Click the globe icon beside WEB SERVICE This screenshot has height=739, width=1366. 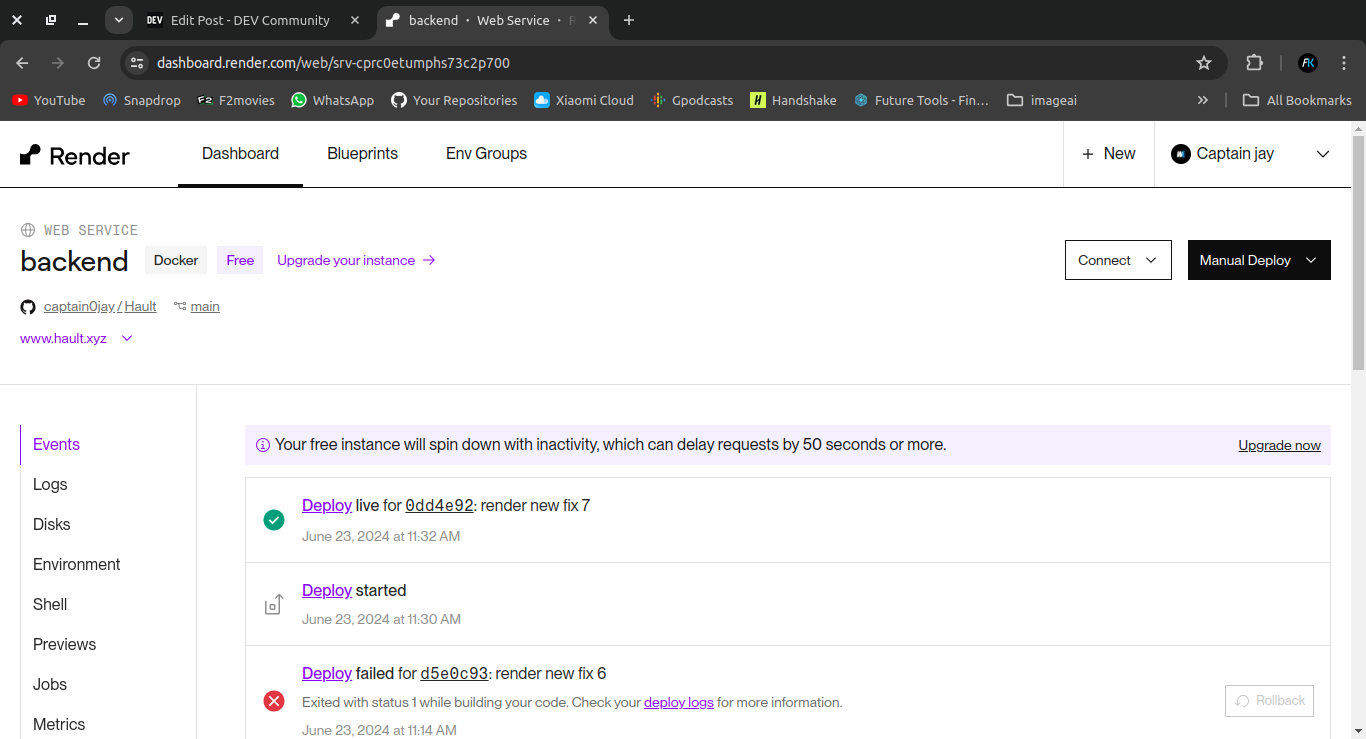[x=28, y=230]
